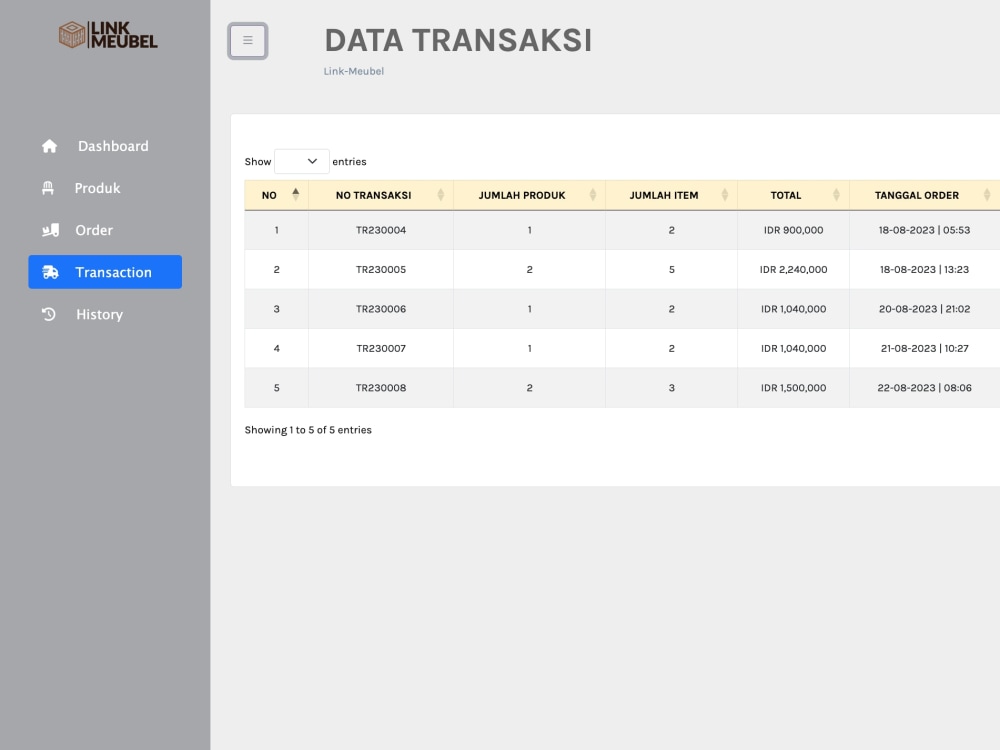Toggle the sidebar hamburger menu button
The height and width of the screenshot is (750, 1000).
tap(247, 41)
